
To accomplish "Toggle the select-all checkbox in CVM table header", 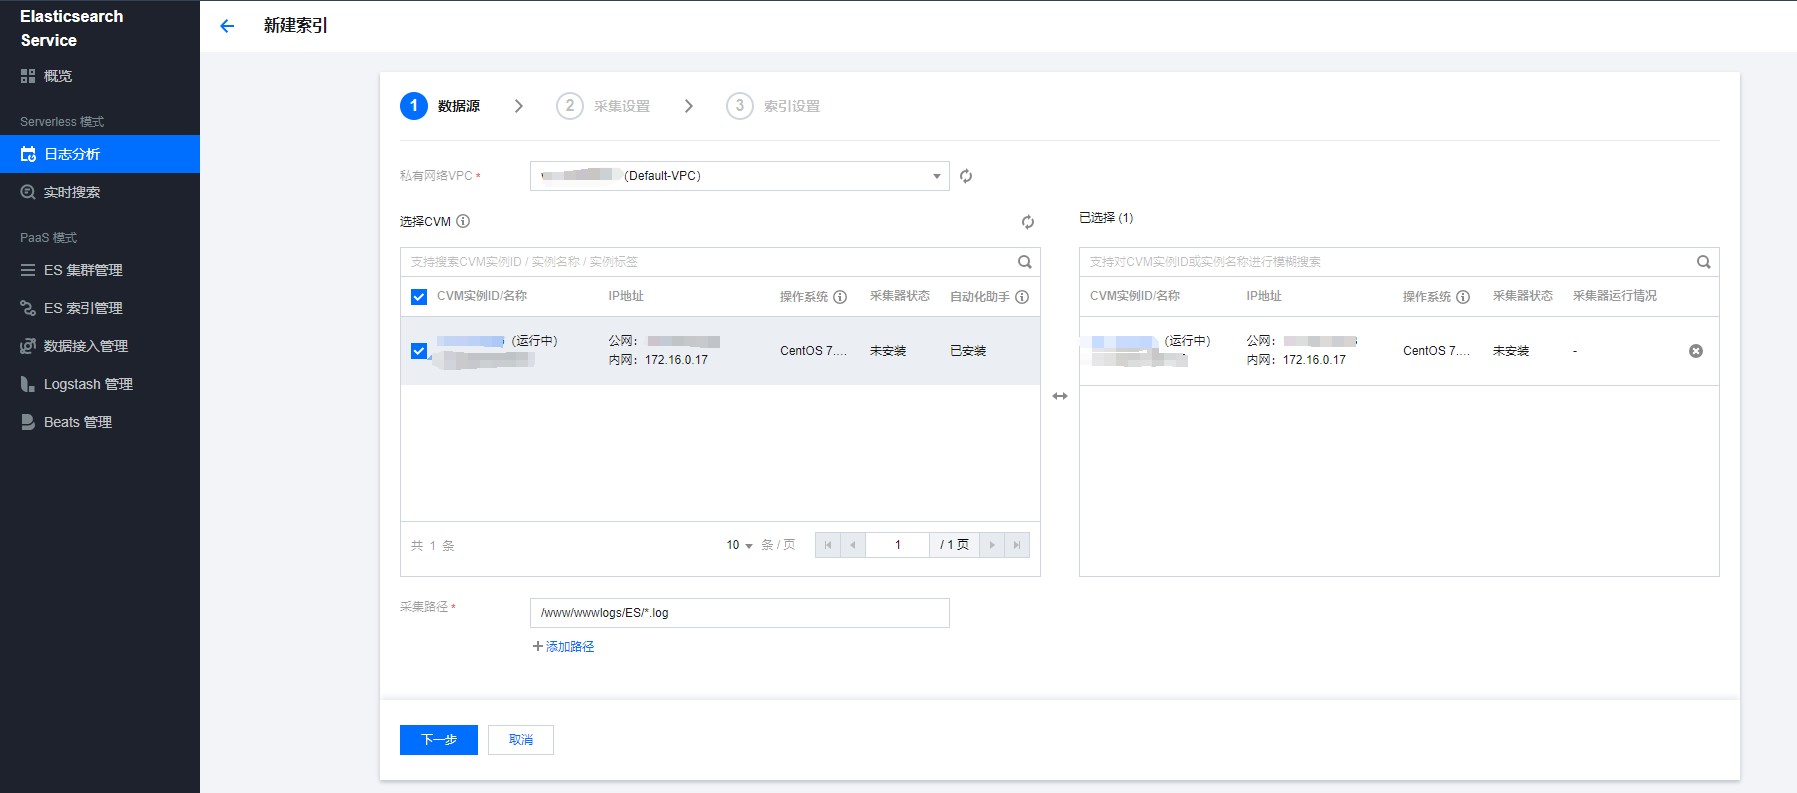I will (419, 297).
